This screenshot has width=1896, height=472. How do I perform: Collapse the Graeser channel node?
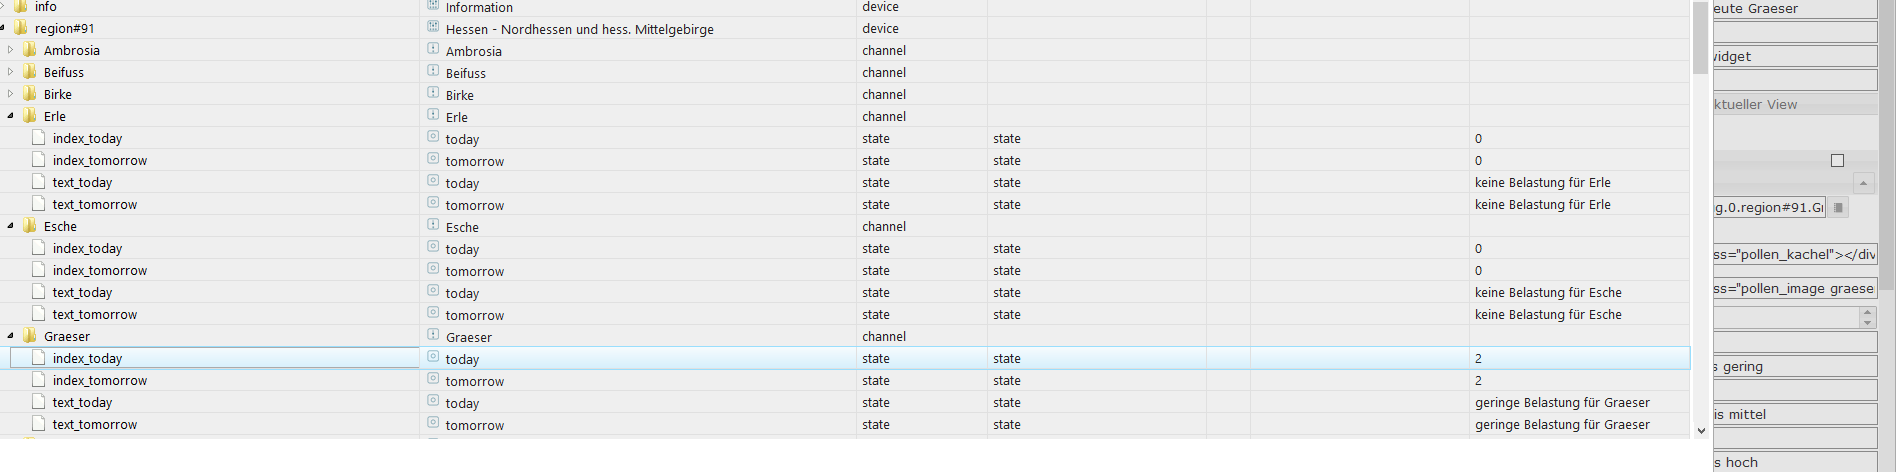[x=10, y=336]
